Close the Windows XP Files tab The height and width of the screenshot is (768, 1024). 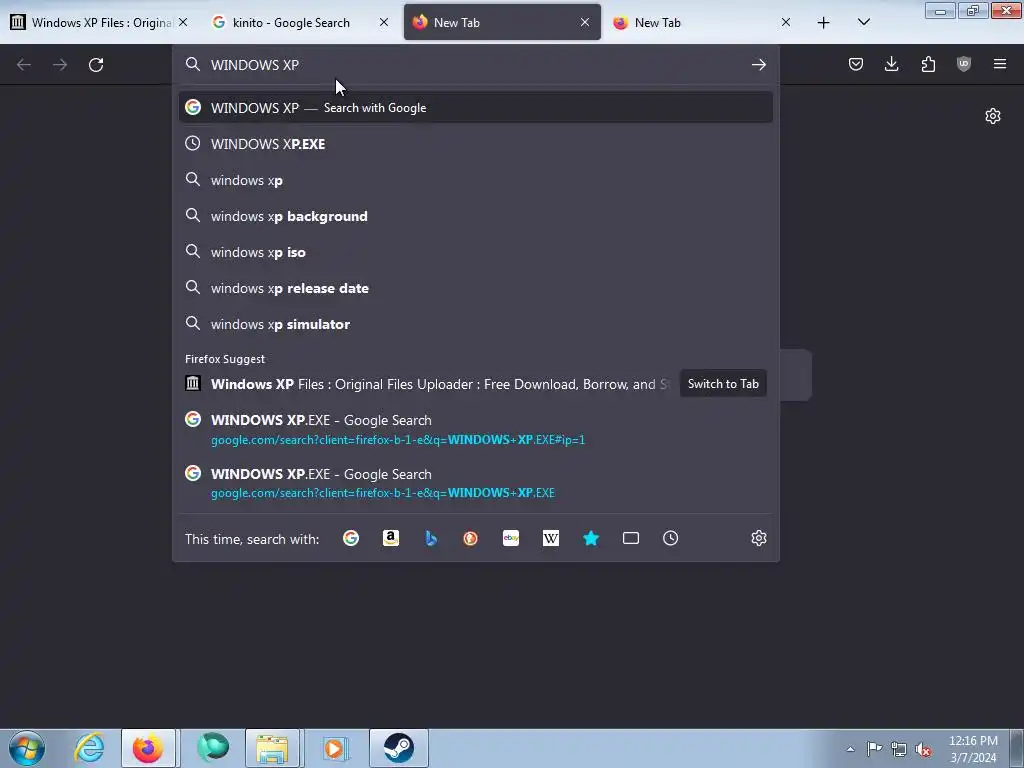[x=184, y=23]
